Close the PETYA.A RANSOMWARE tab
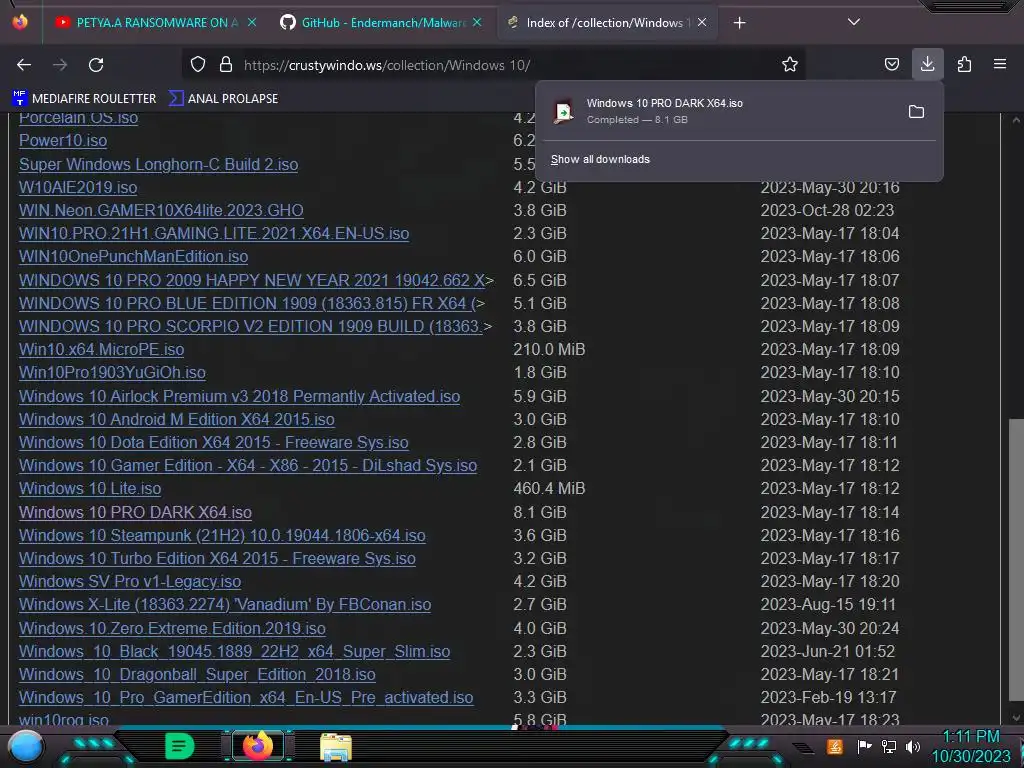This screenshot has height=768, width=1024. tap(251, 22)
